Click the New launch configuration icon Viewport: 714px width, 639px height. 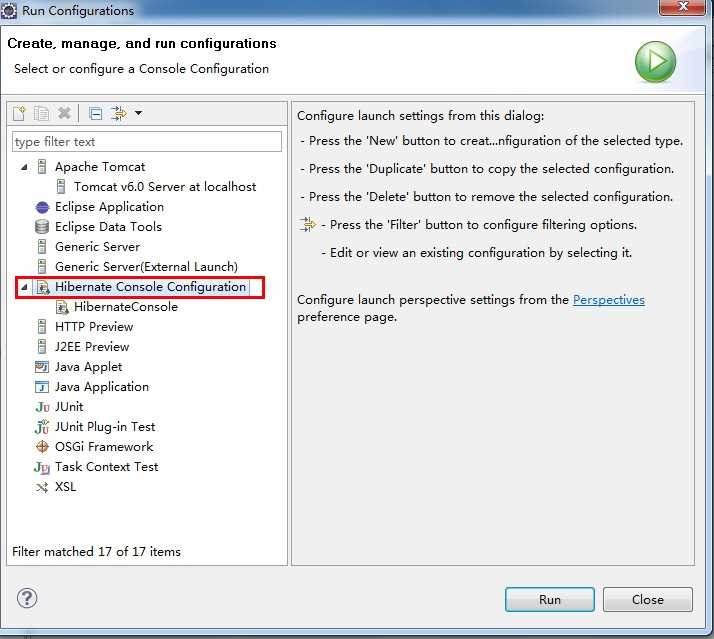(x=19, y=113)
